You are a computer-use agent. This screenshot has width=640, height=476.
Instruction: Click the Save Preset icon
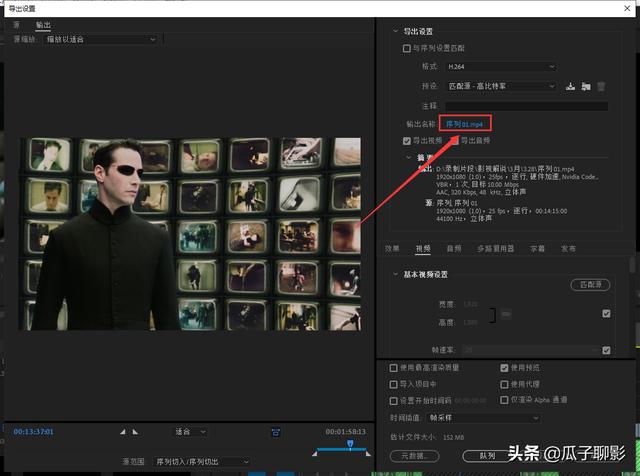(570, 86)
